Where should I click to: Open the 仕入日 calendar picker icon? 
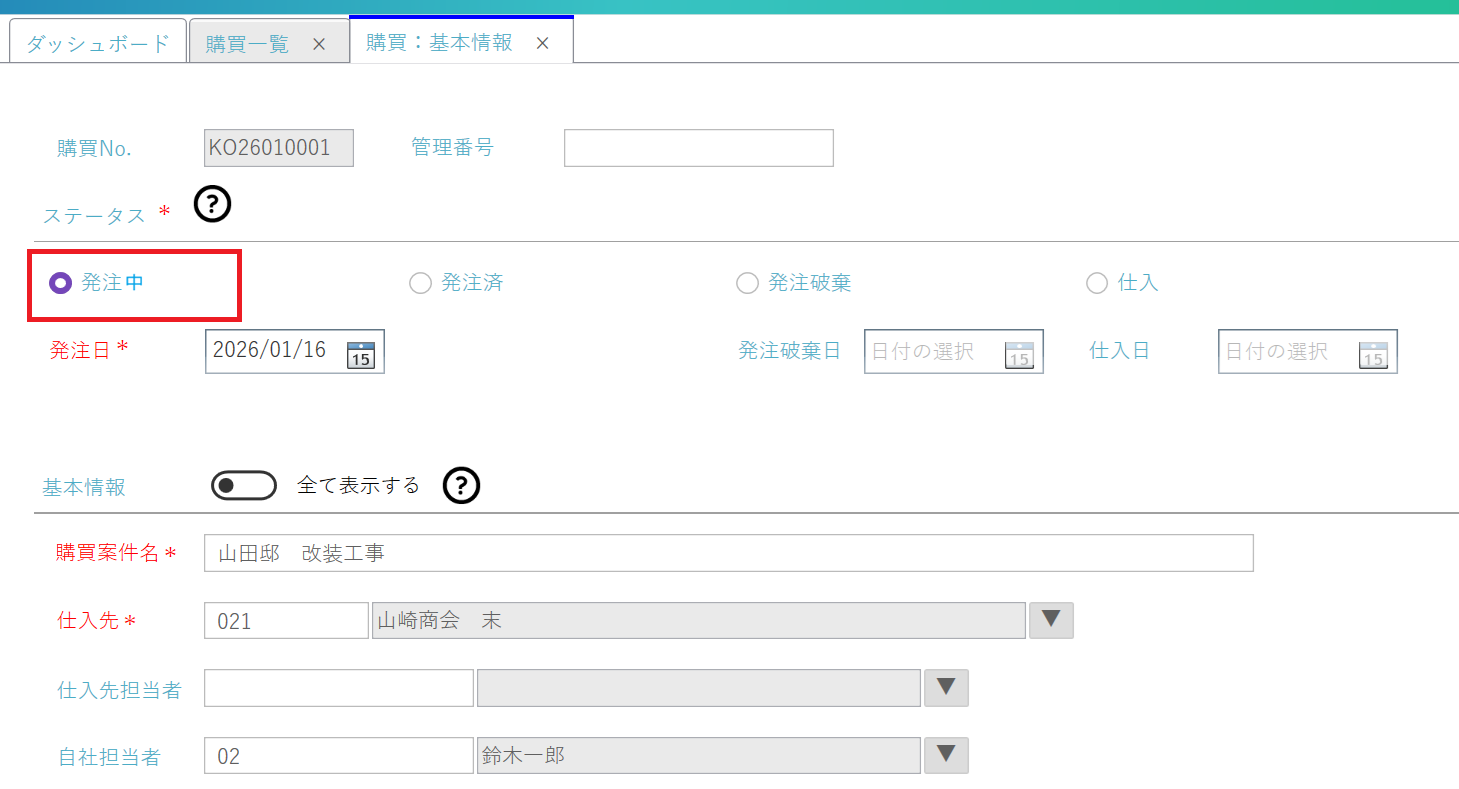(x=1372, y=354)
